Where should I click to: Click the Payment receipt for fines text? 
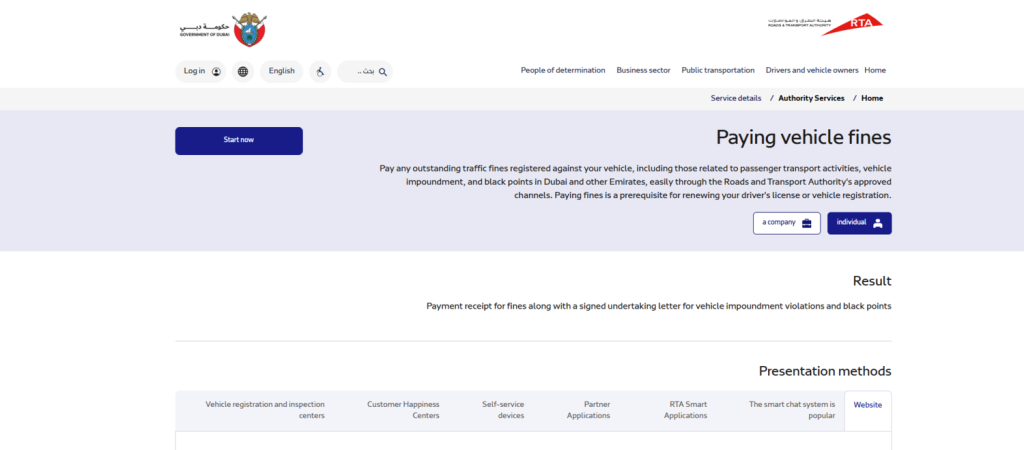click(659, 306)
